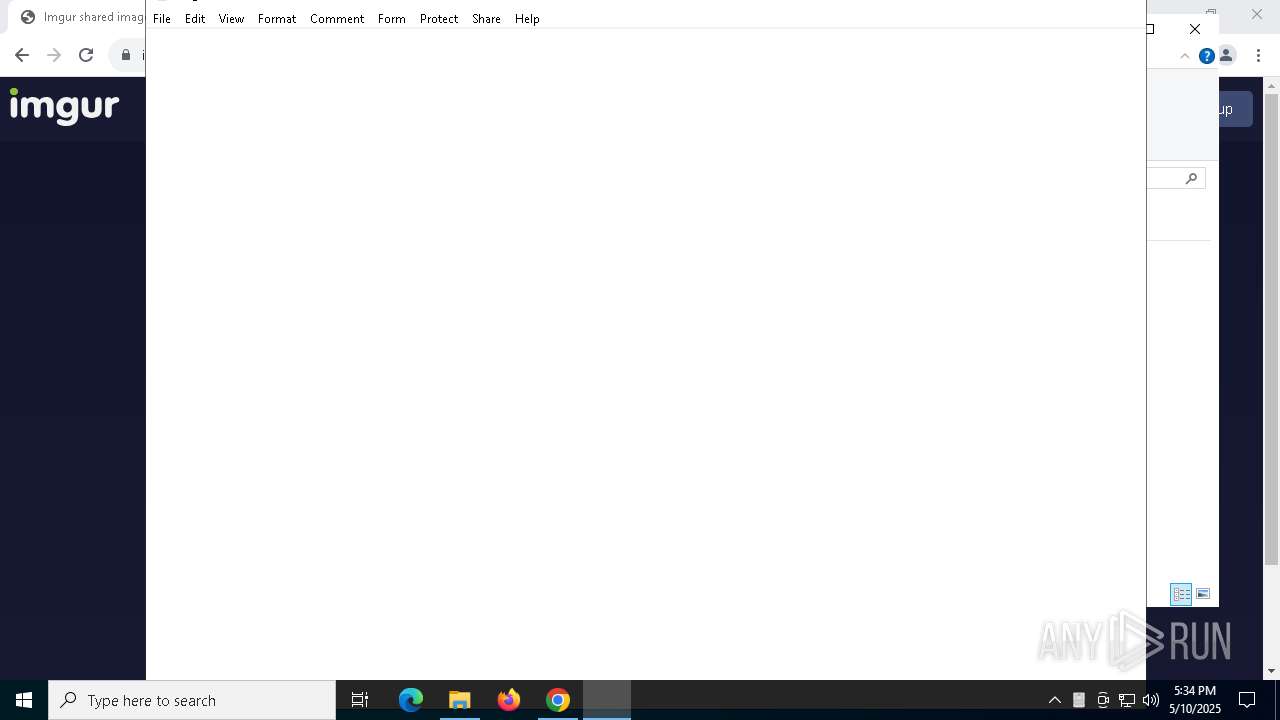1280x720 pixels.
Task: Open the notification action center
Action: [1247, 700]
